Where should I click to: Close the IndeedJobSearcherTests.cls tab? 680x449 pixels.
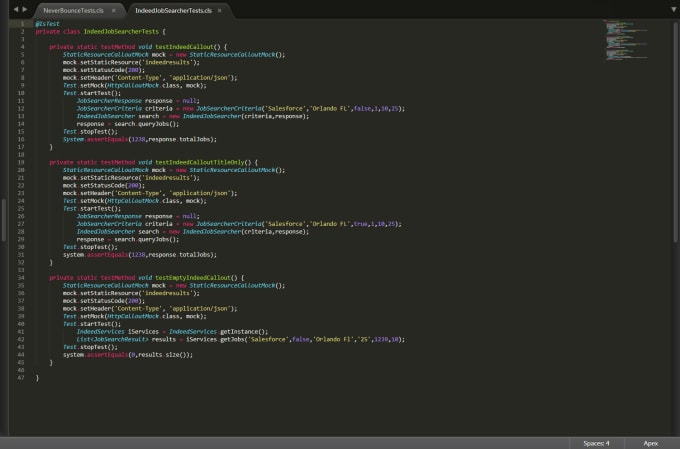coord(219,10)
